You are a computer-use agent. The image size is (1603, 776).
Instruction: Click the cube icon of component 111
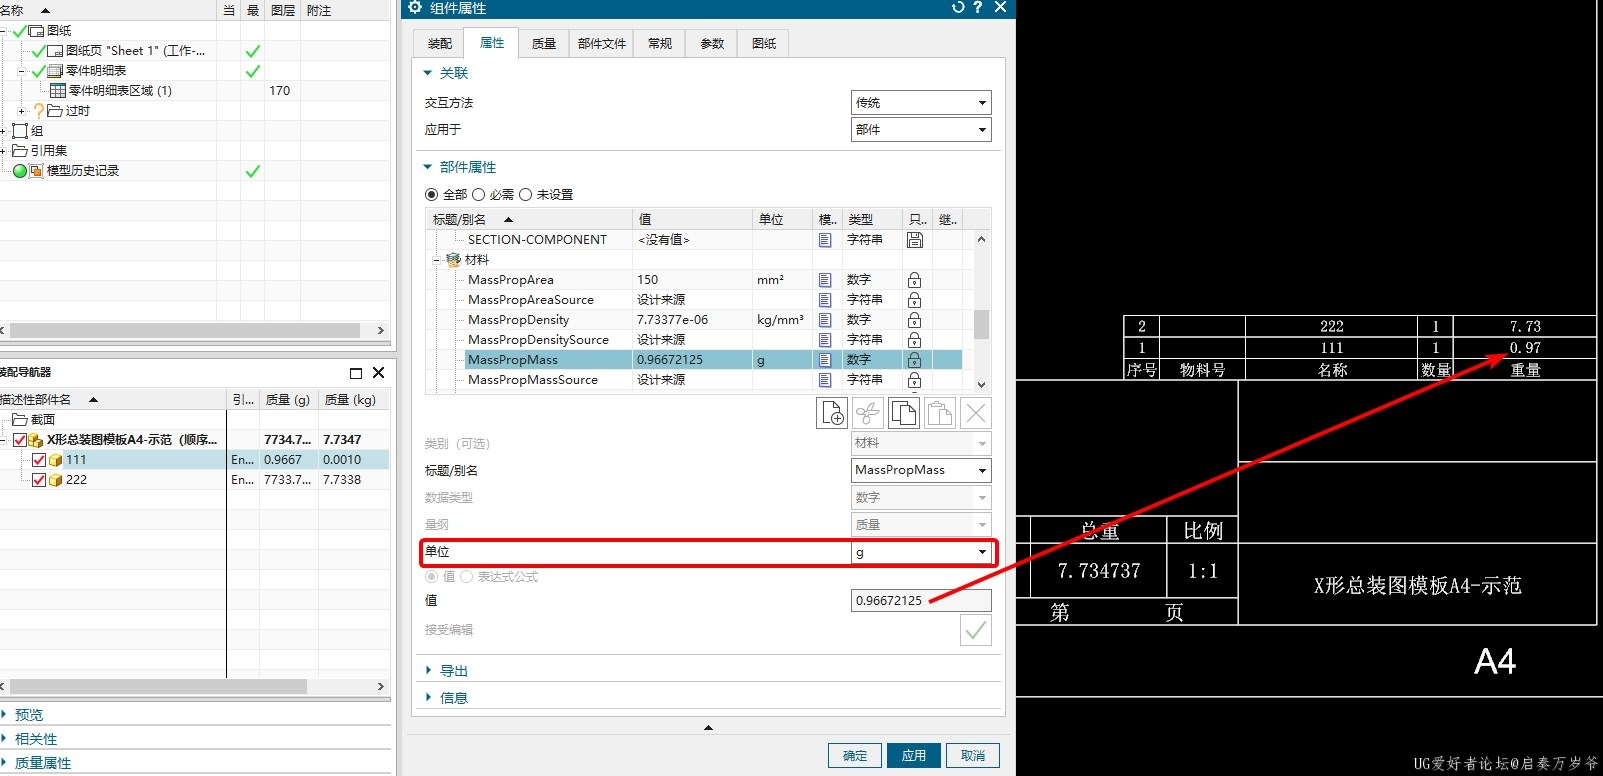point(56,460)
